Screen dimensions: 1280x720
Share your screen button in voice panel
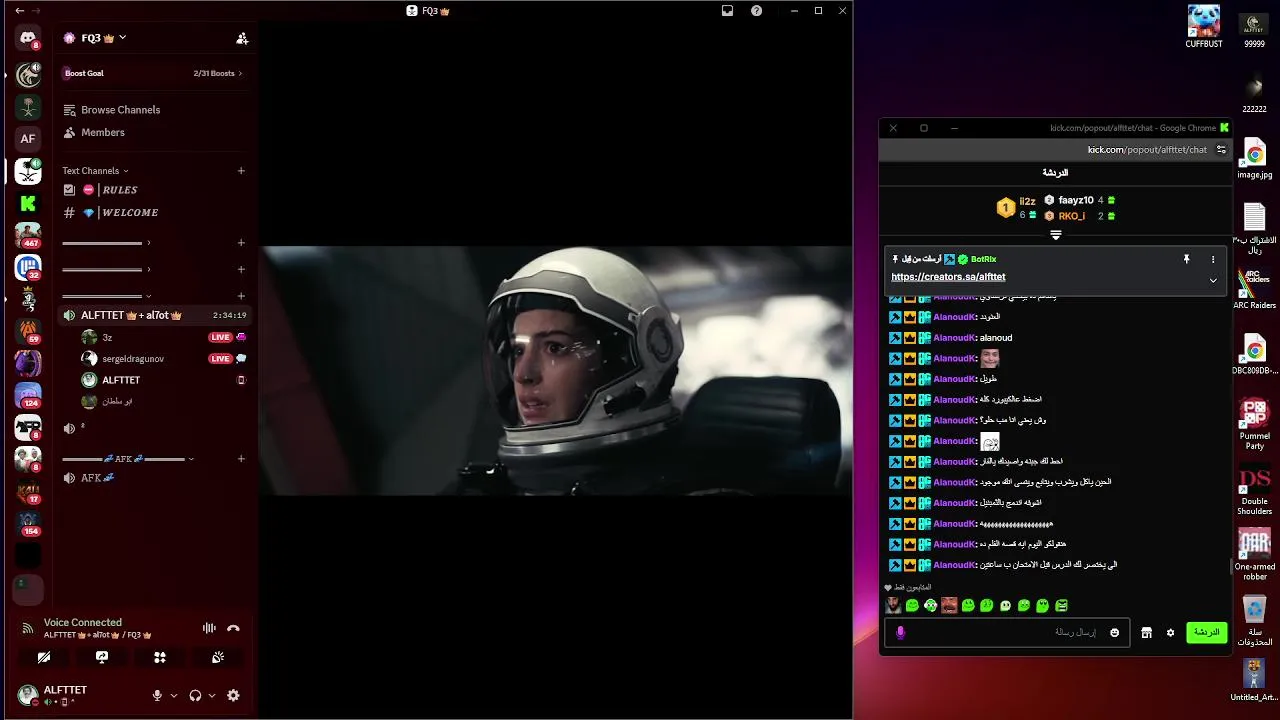click(102, 657)
